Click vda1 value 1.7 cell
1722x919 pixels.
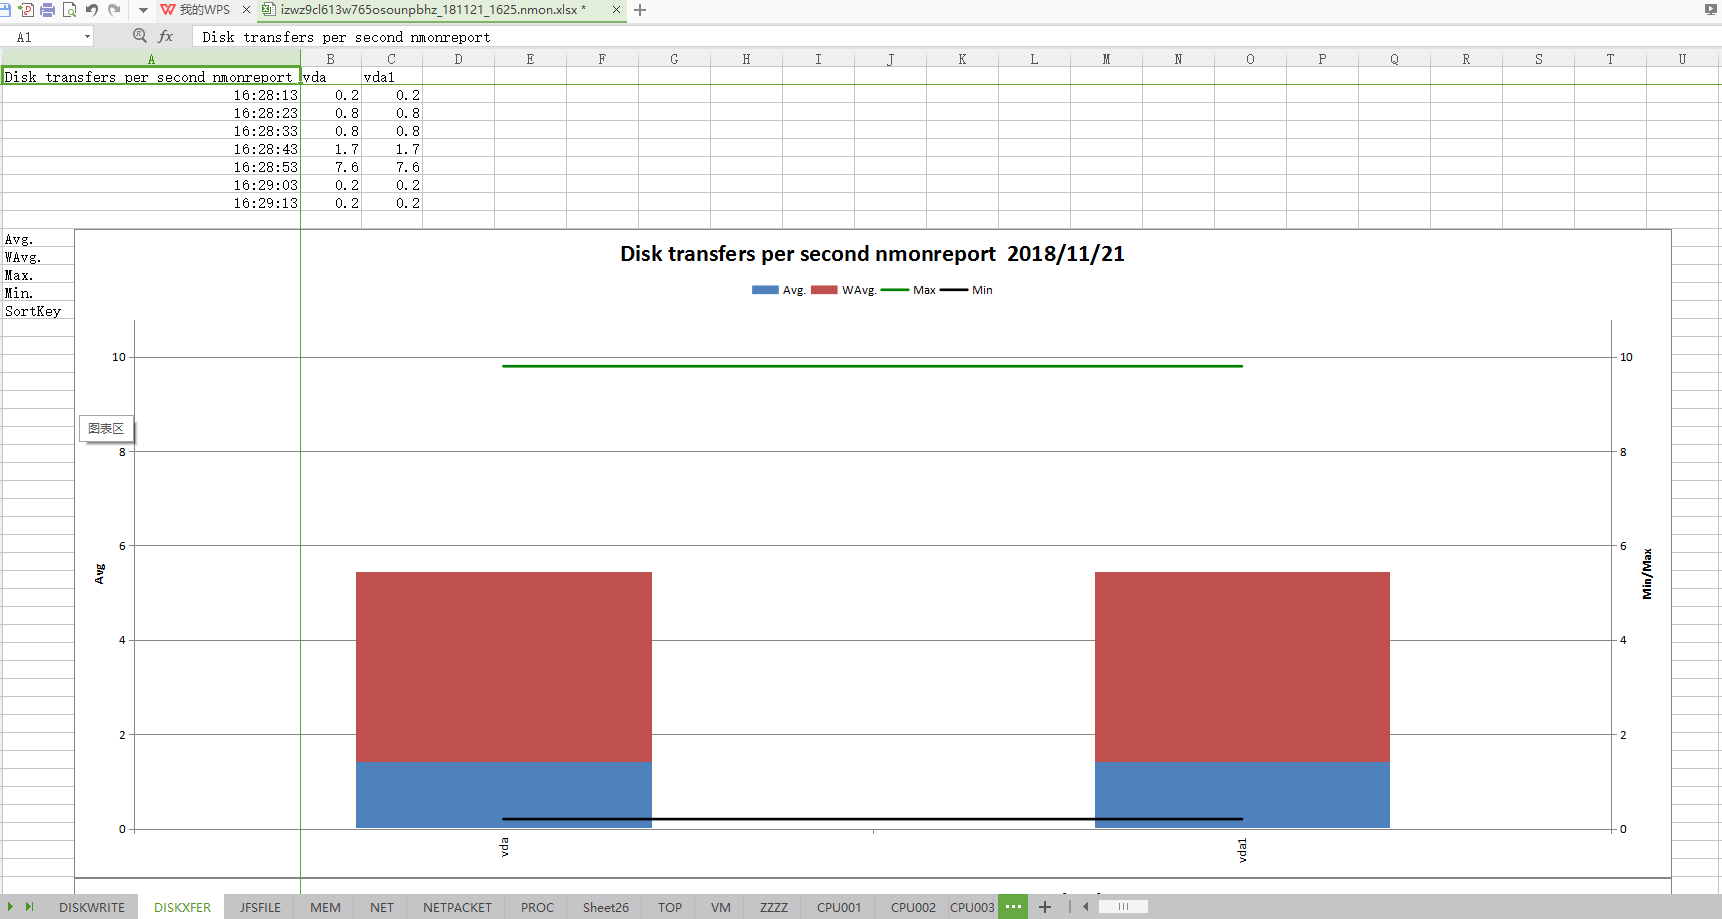392,149
